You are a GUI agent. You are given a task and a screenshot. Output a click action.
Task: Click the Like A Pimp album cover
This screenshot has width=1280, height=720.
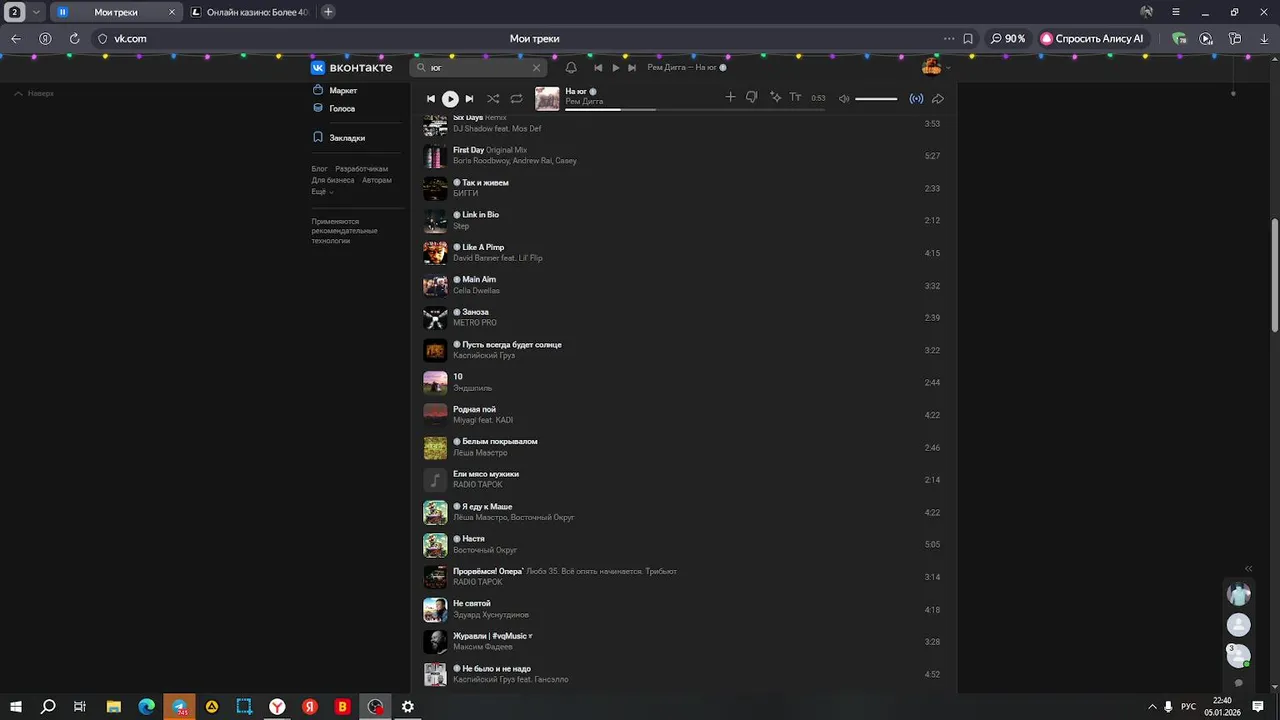coord(435,253)
